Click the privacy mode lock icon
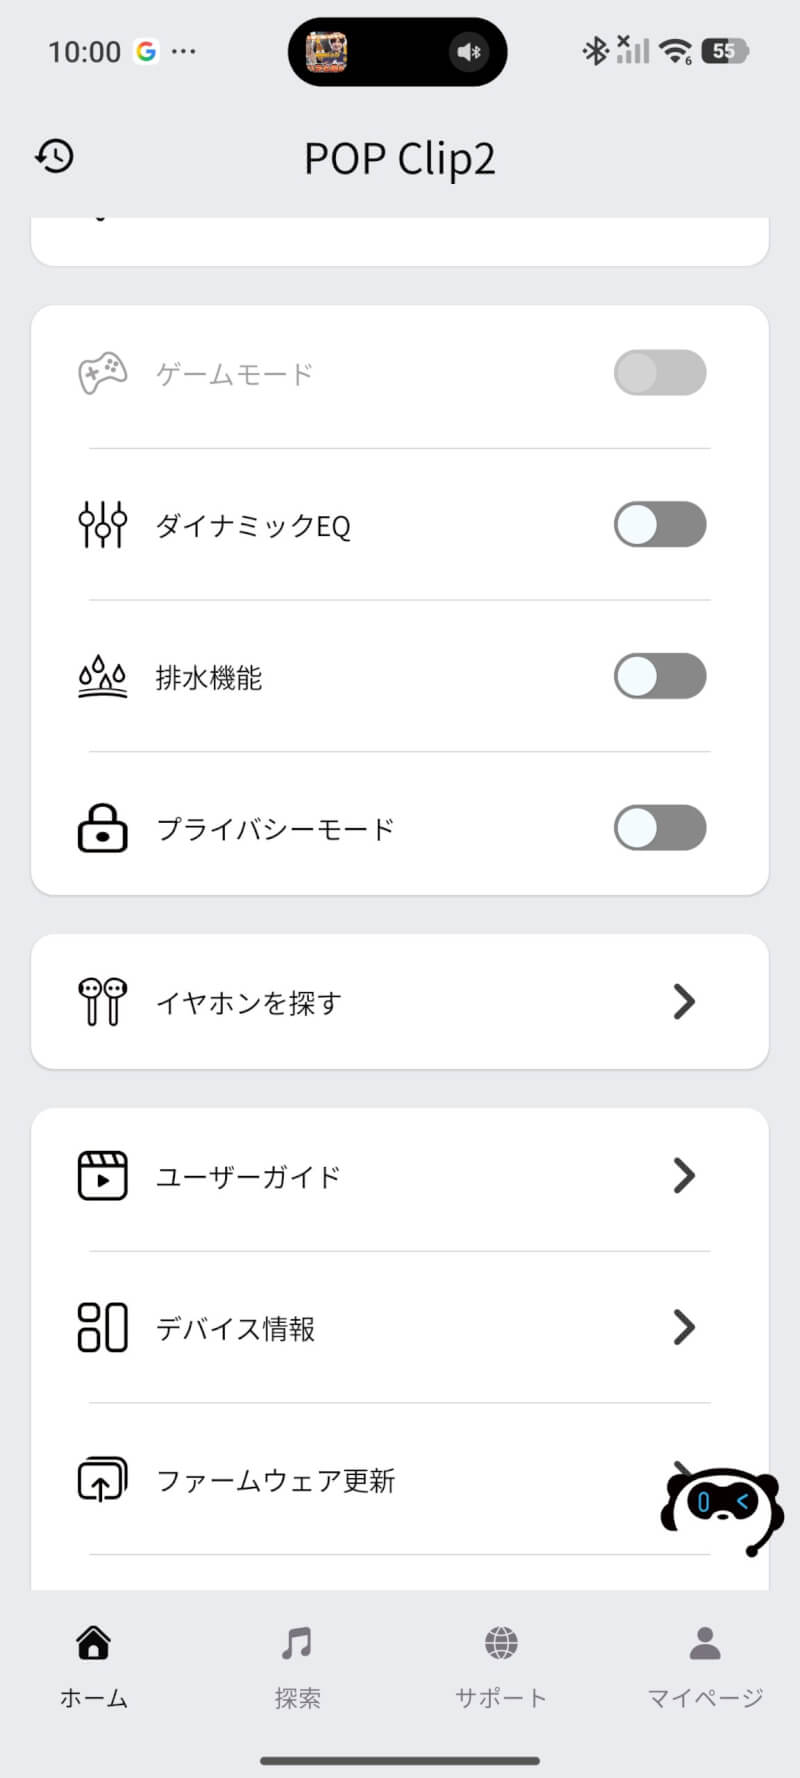The height and width of the screenshot is (1778, 800). (102, 828)
